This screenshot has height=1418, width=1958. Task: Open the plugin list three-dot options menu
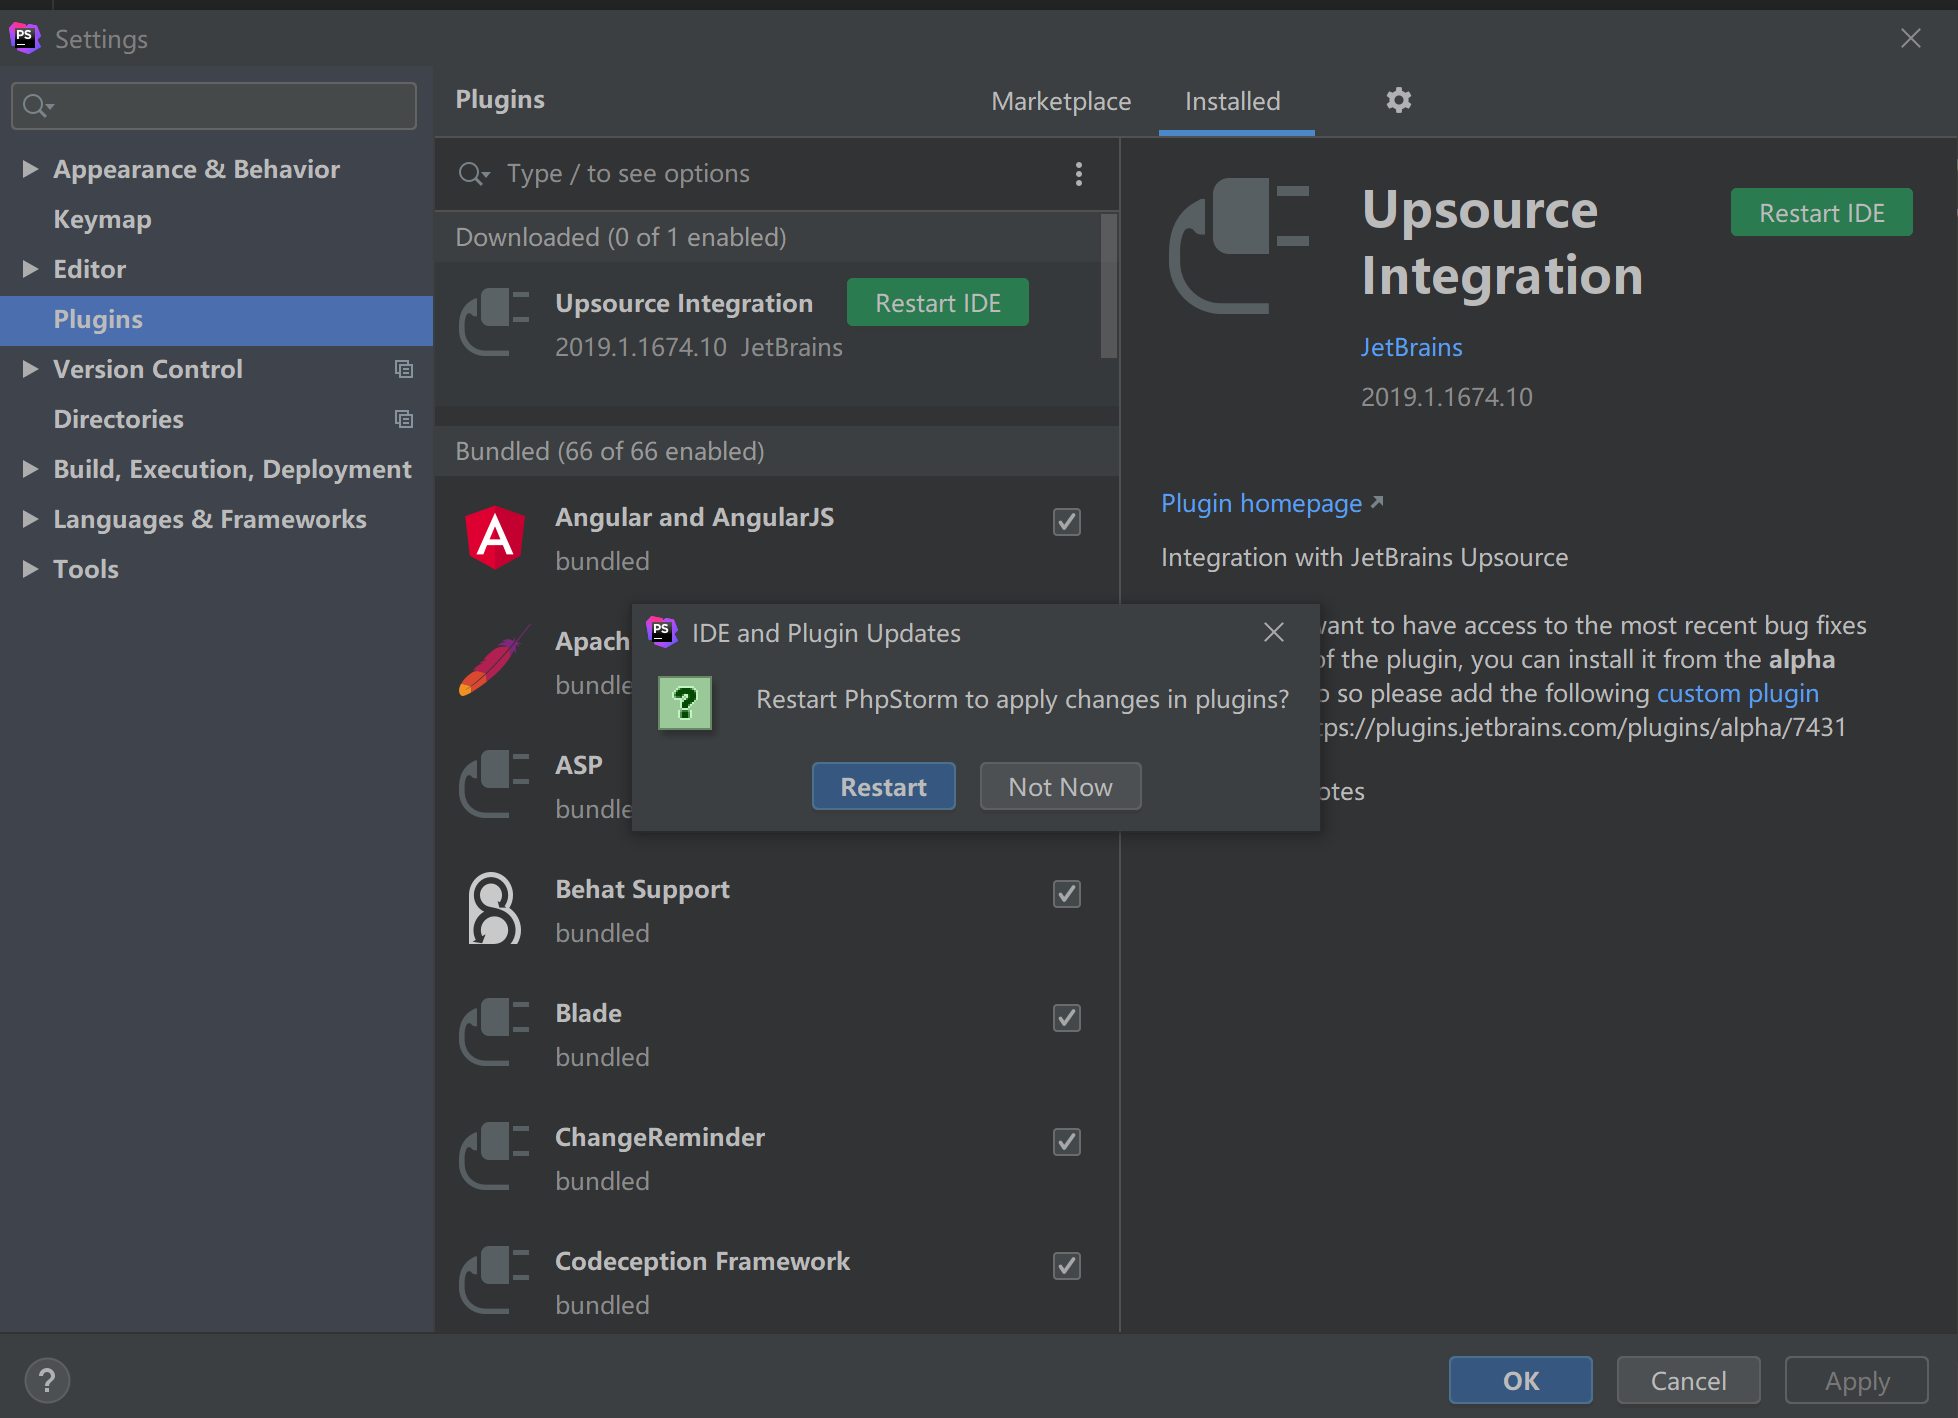[1078, 174]
